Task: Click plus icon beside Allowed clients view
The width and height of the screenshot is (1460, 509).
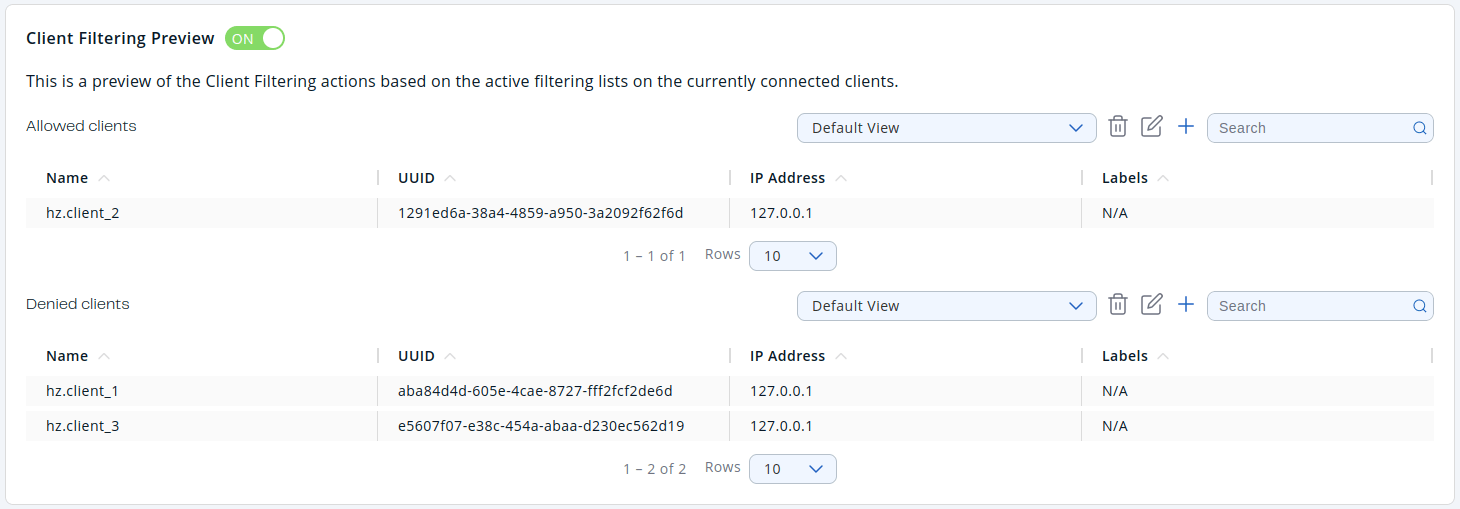Action: (x=1186, y=127)
